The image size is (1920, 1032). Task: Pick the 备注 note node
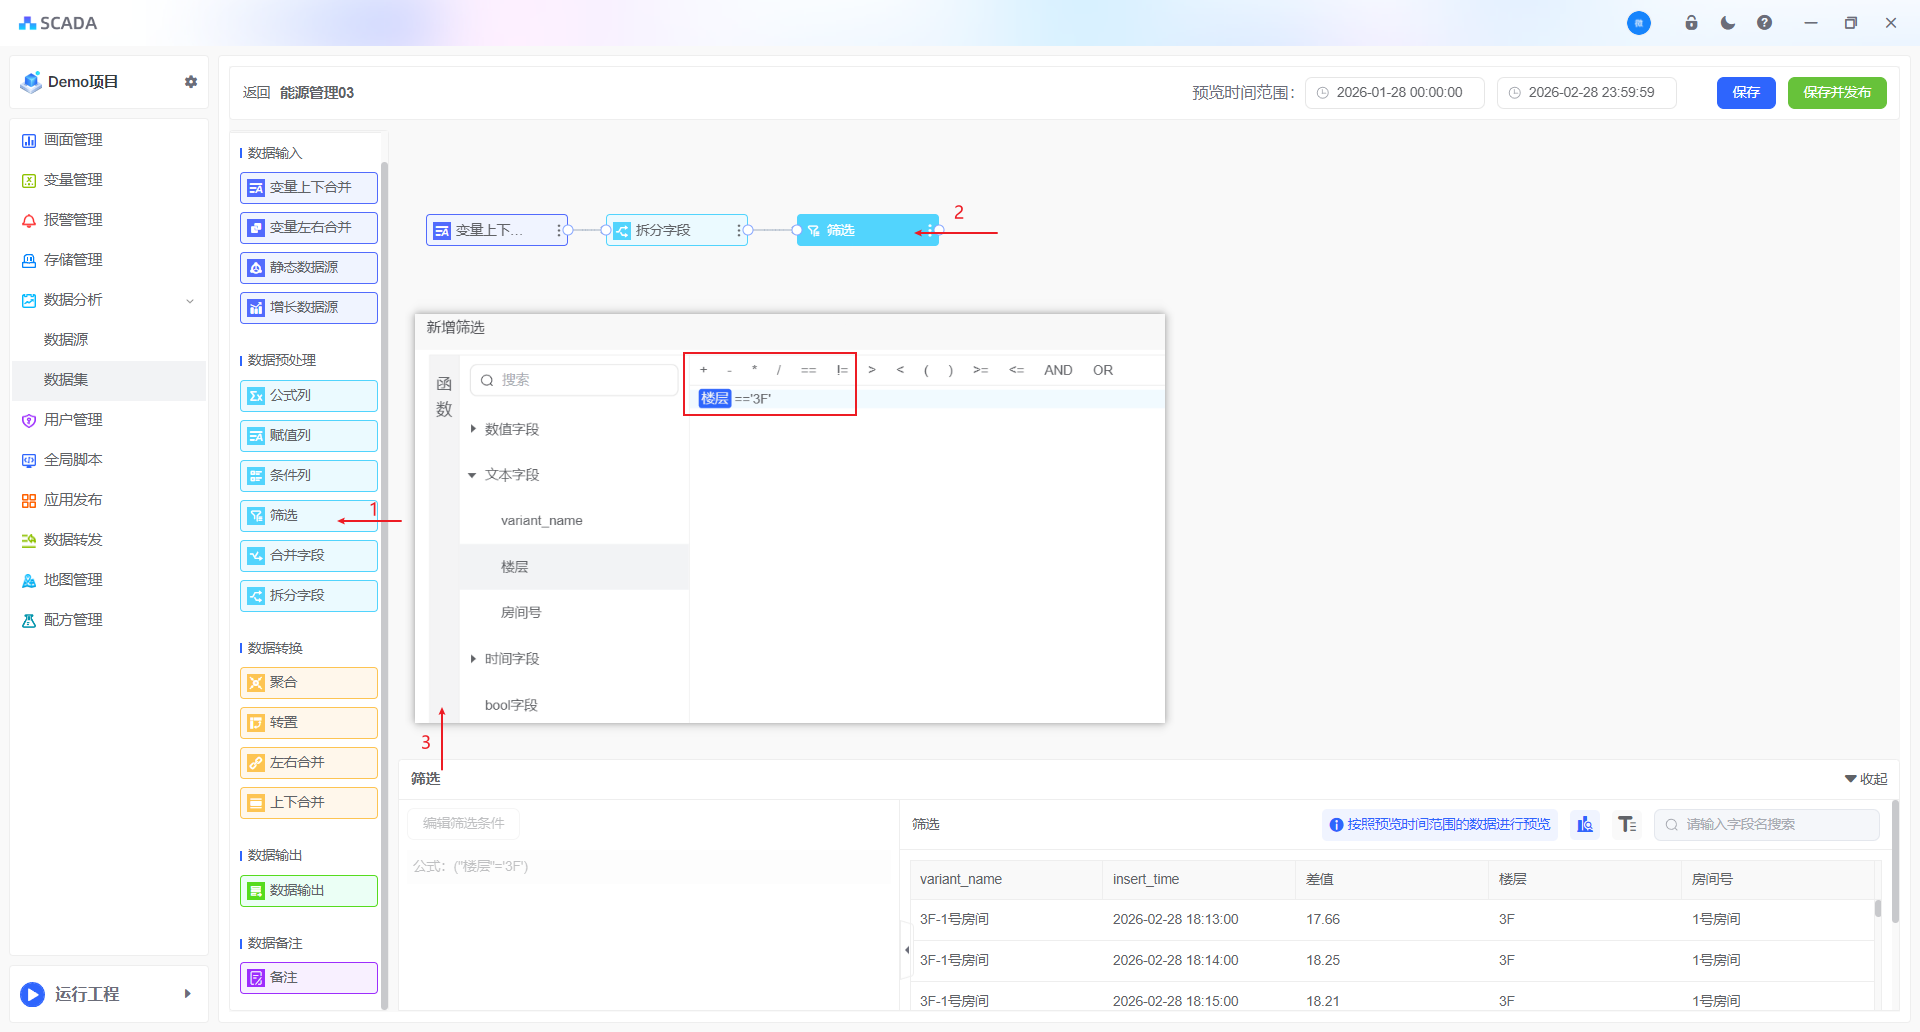pyautogui.click(x=308, y=978)
